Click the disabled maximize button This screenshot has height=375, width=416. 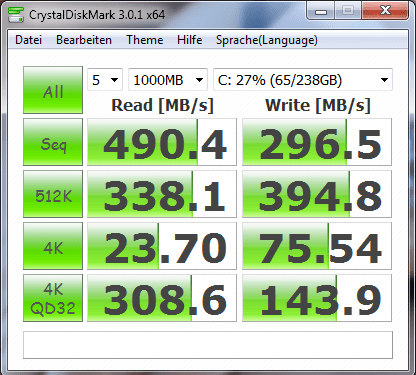pyautogui.click(x=348, y=11)
